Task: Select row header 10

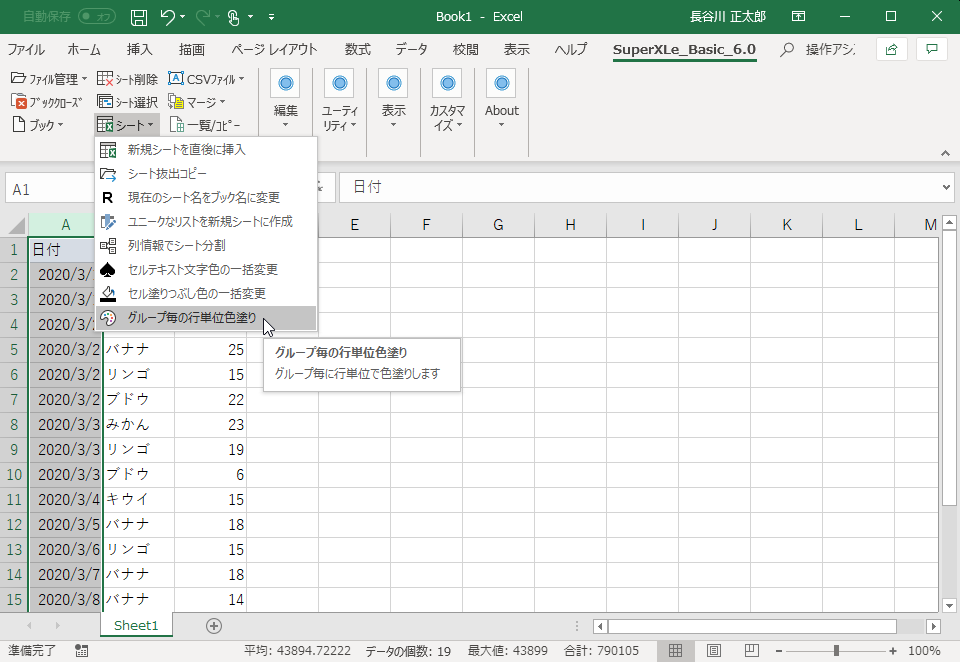Action: point(14,475)
